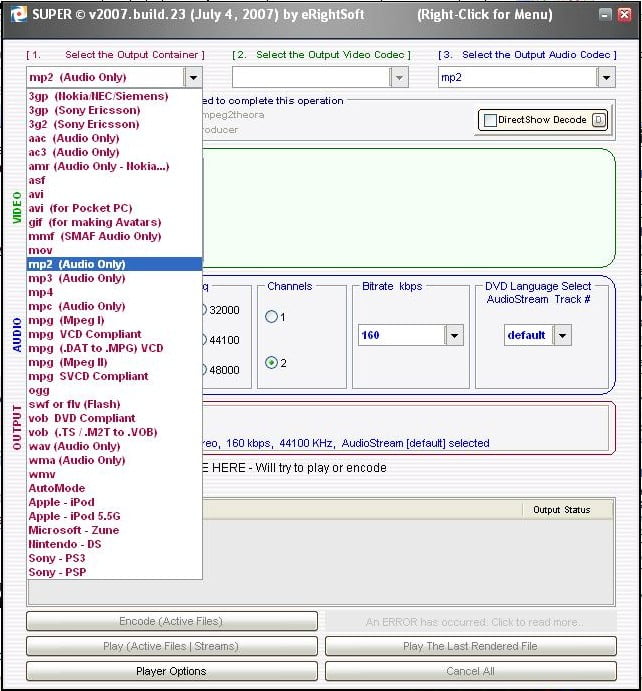This screenshot has width=642, height=691.
Task: Expand the AudioStream Track default dropdown arrow
Action: tap(562, 335)
